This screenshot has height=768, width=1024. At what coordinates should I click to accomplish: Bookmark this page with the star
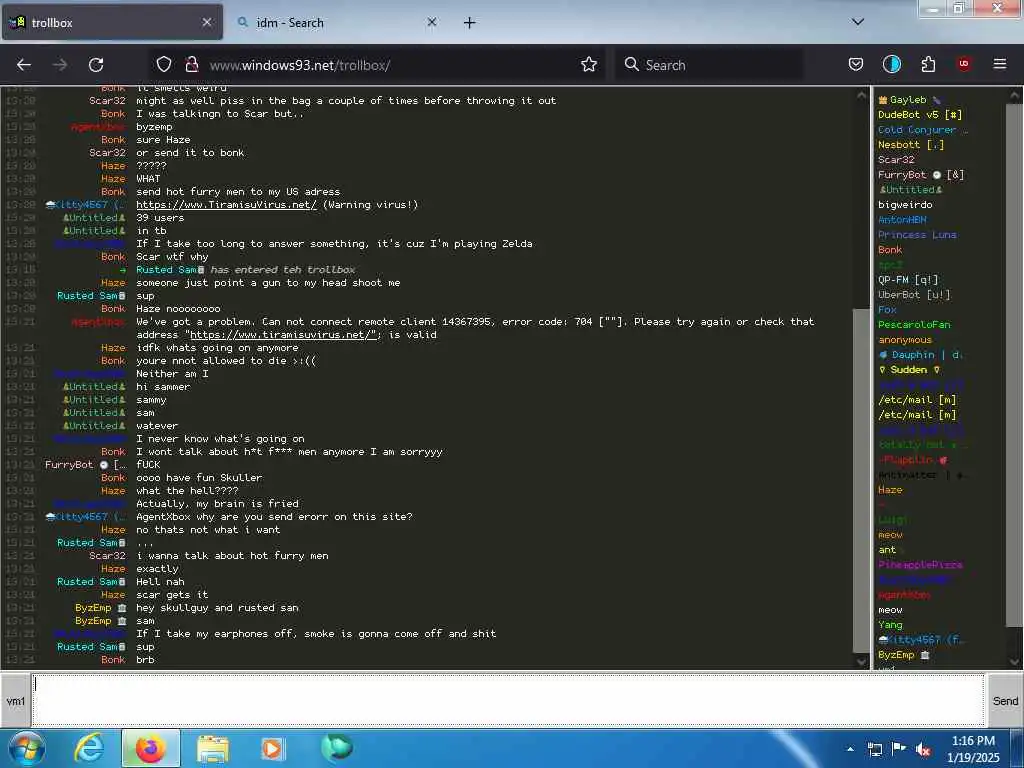(589, 64)
